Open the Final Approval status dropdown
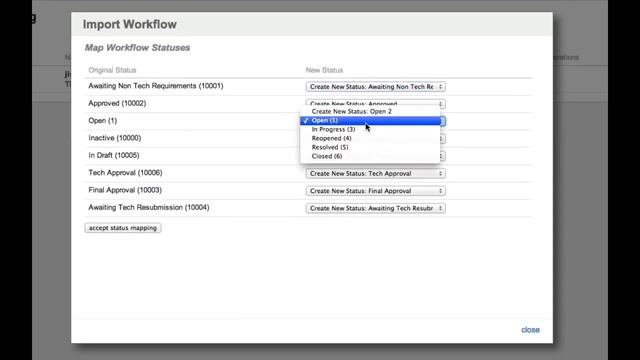This screenshot has height=360, width=640. coord(376,191)
